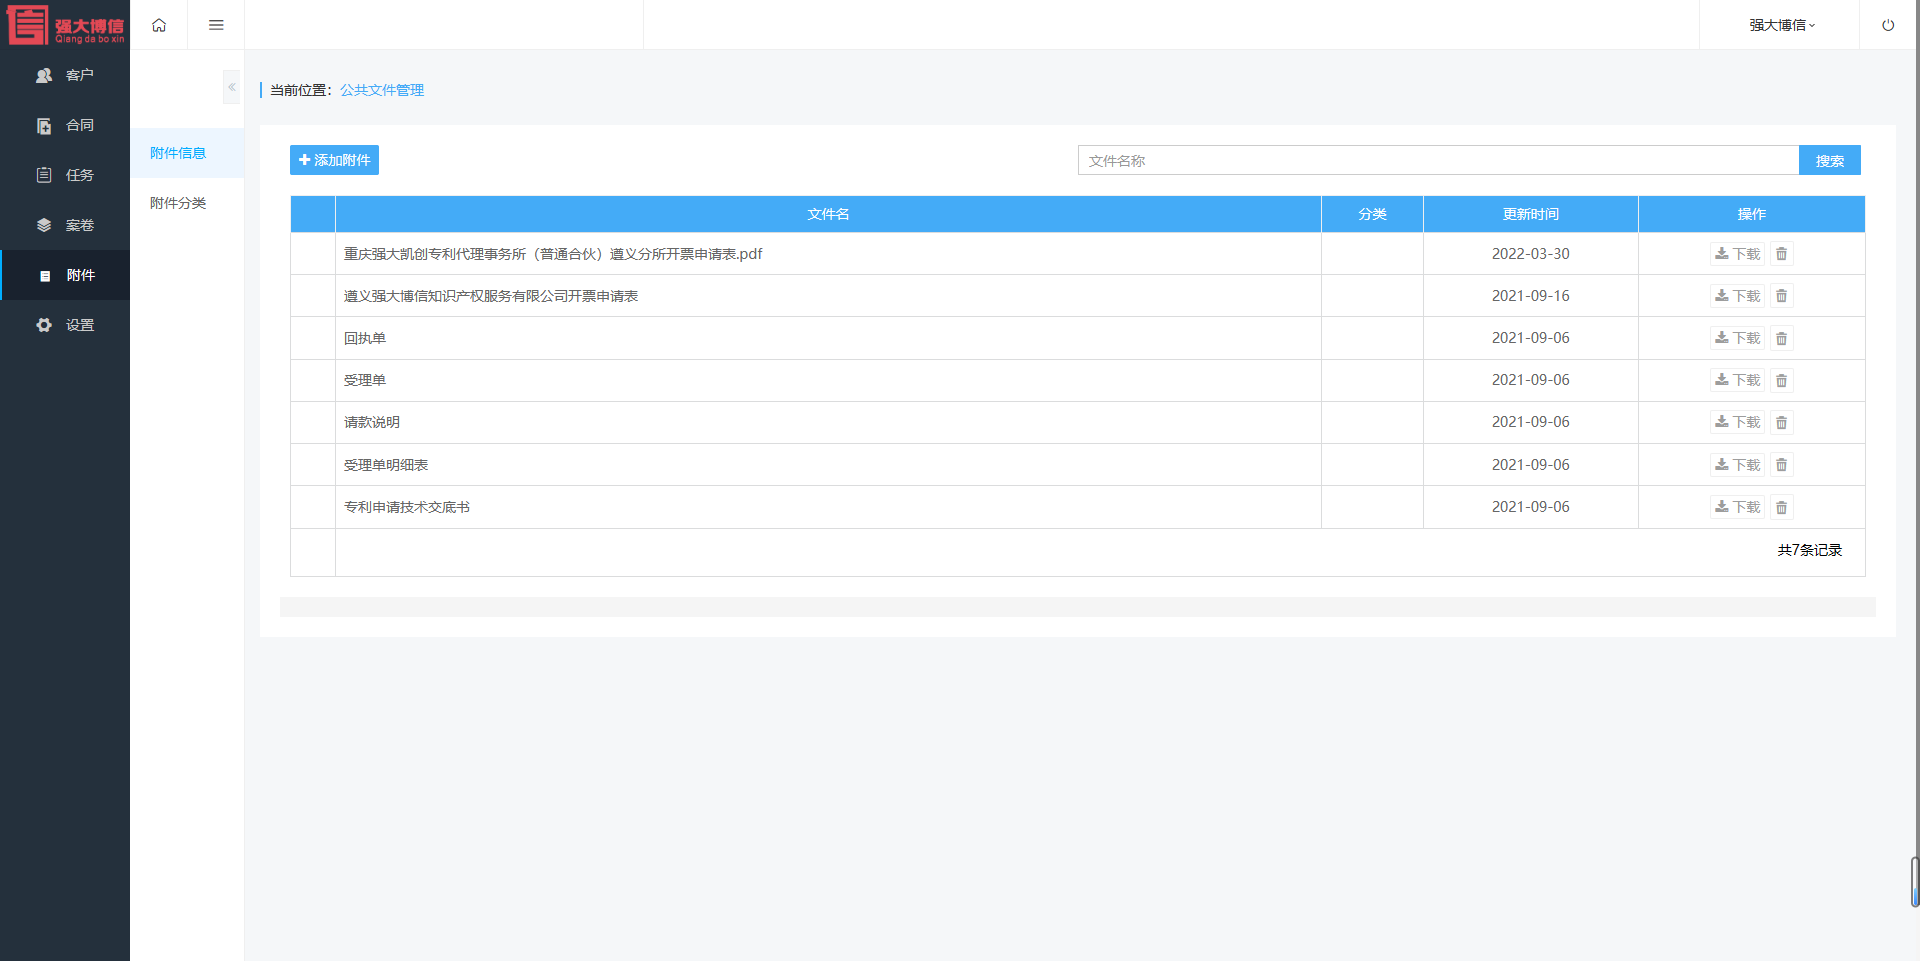The height and width of the screenshot is (961, 1920).
Task: Download the 遵义分所开票申请表.pdf file
Action: 1737,254
